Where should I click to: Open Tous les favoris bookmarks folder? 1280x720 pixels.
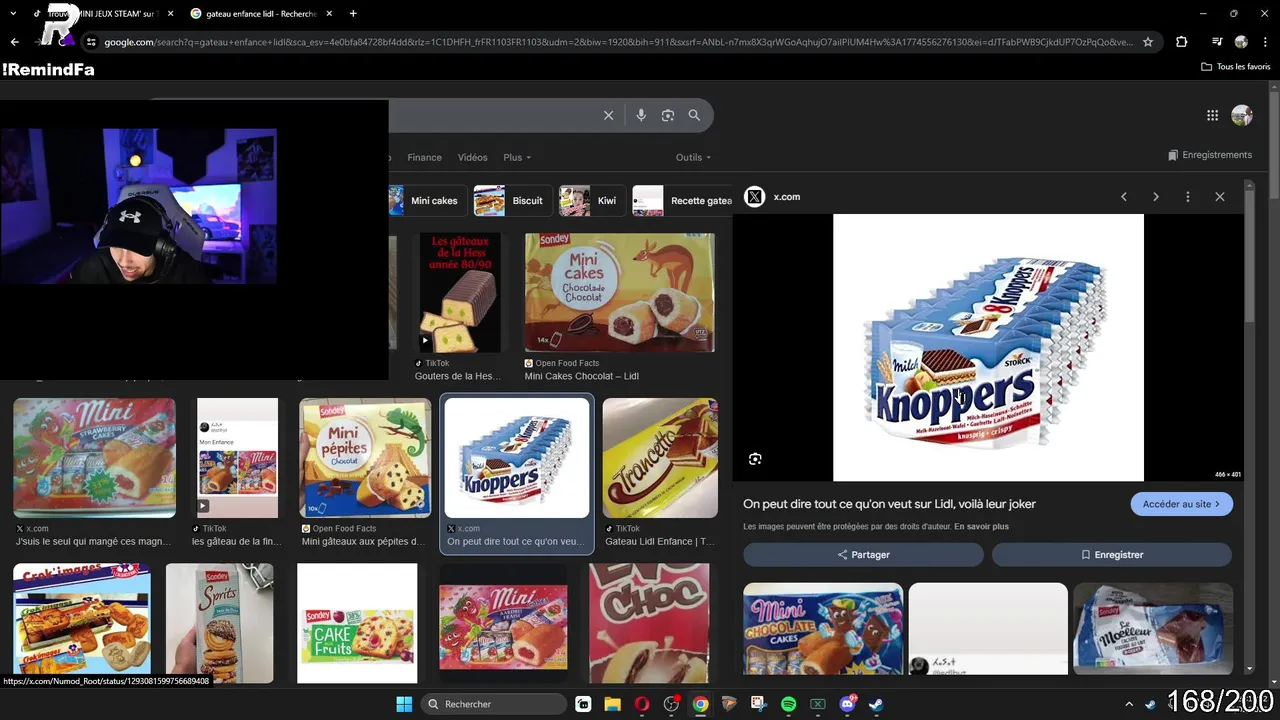click(1236, 66)
